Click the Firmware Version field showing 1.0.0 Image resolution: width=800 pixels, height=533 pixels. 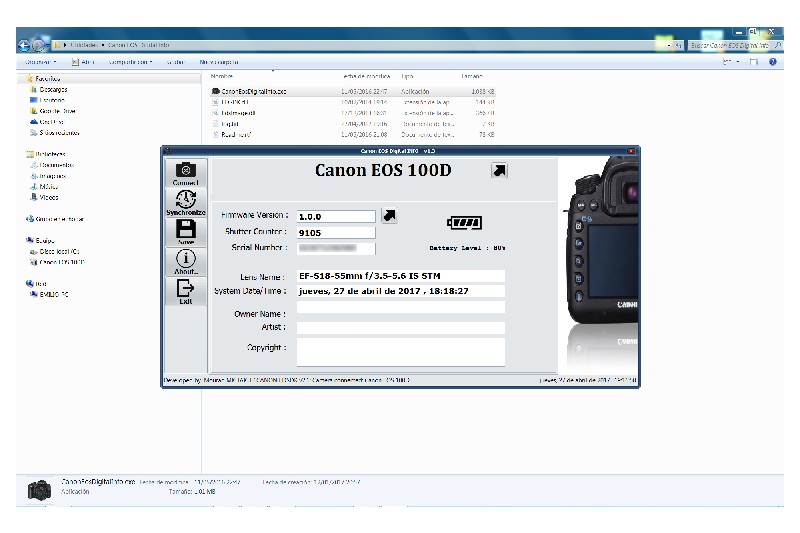336,216
